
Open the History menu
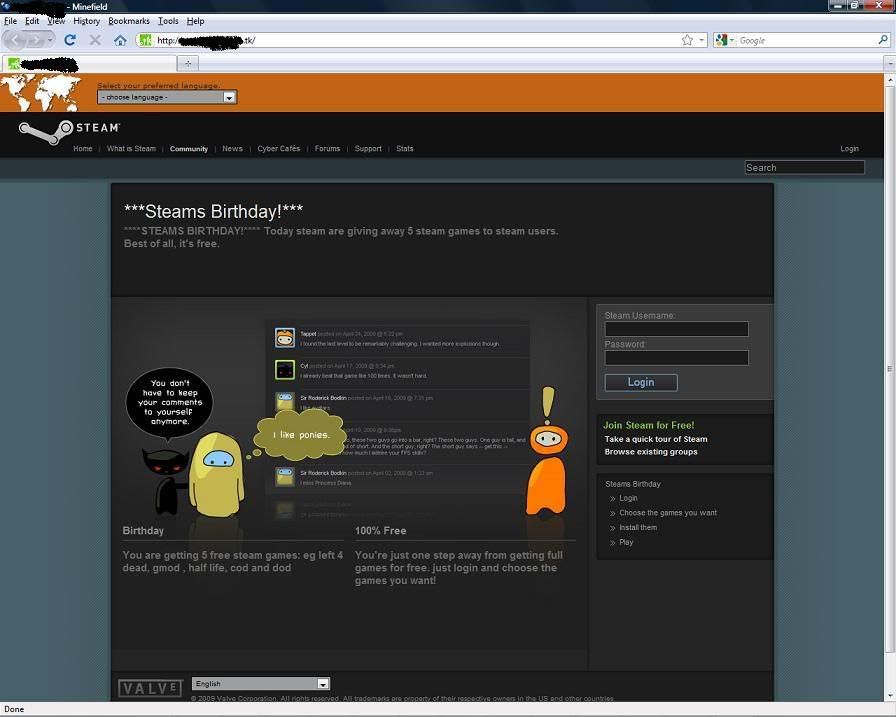coord(86,21)
